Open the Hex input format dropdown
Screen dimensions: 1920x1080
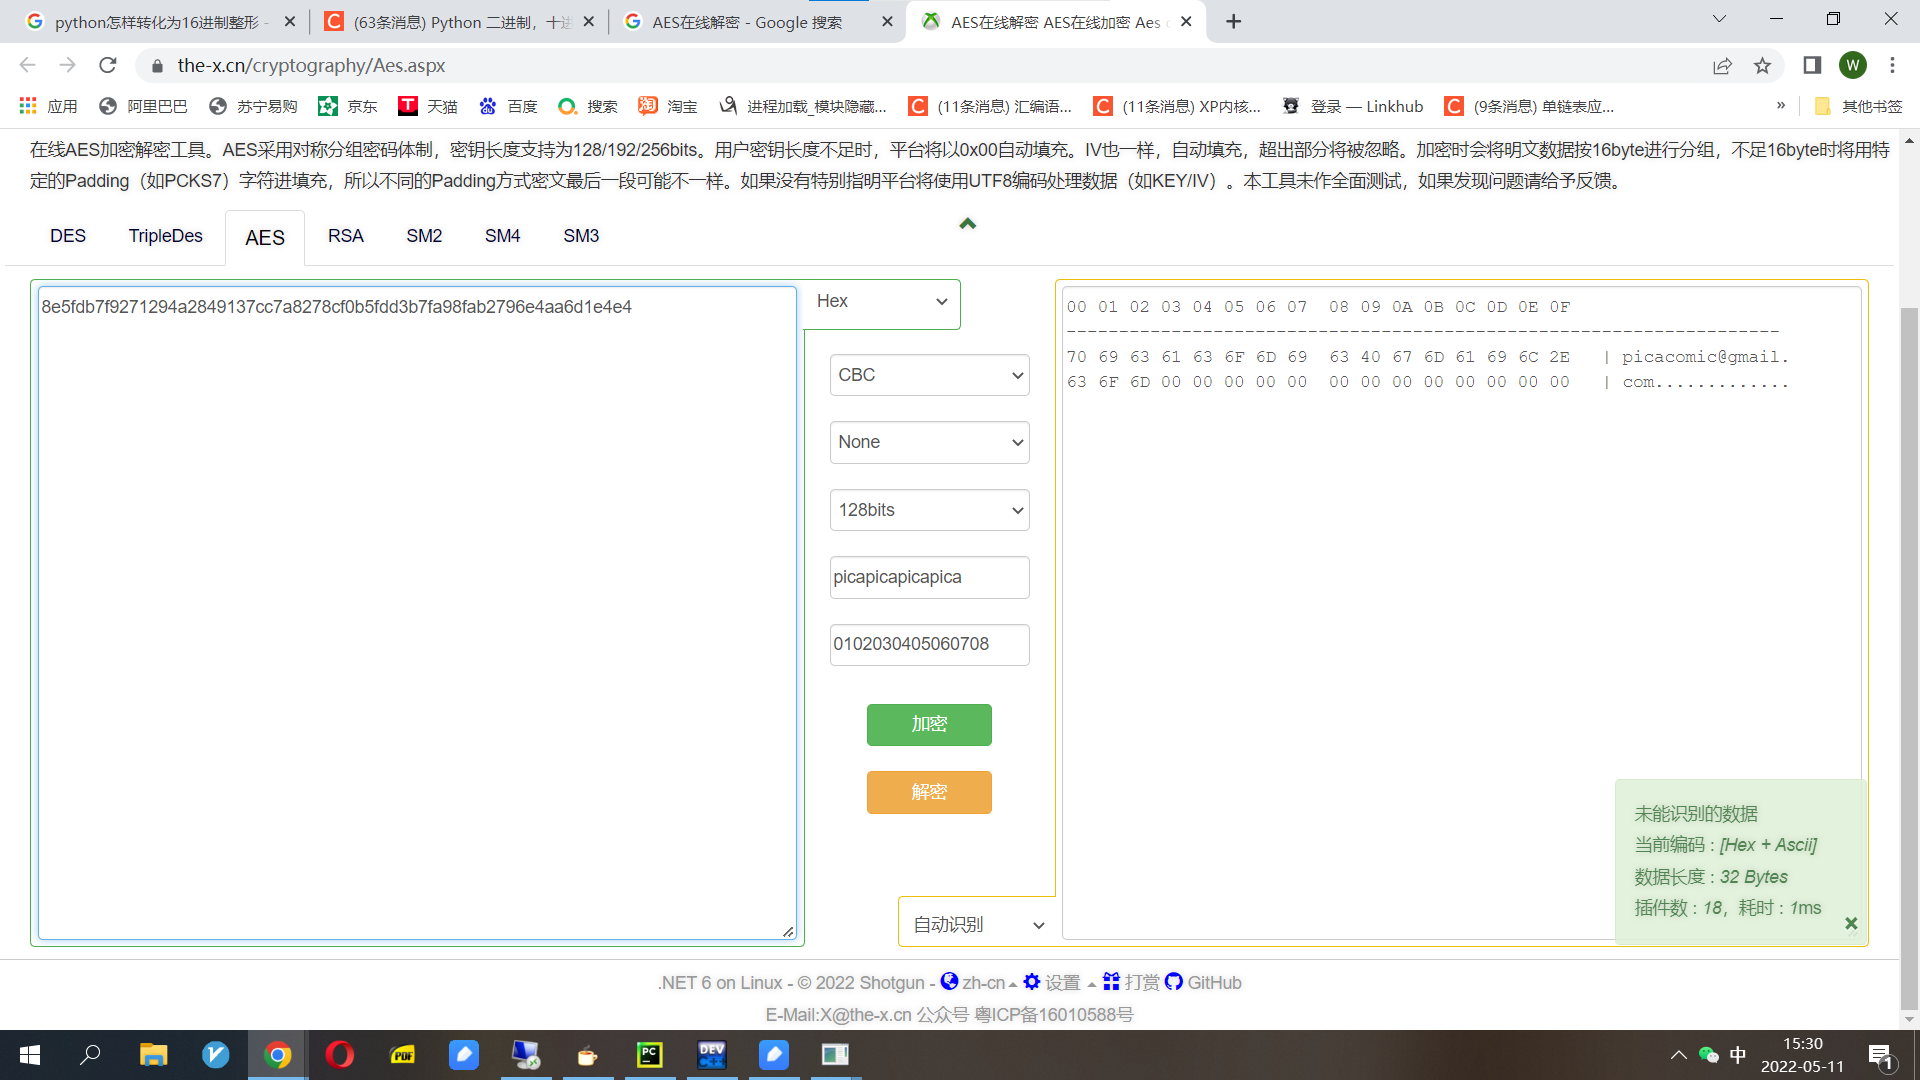point(881,302)
